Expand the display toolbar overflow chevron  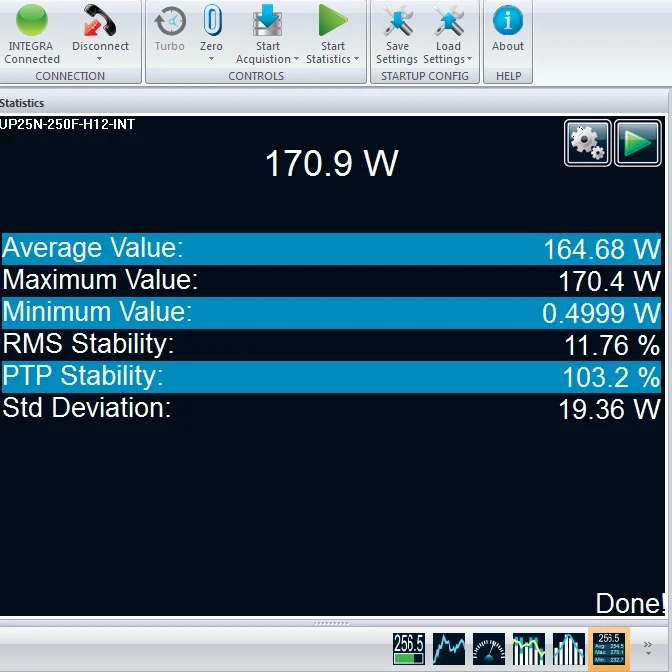click(x=648, y=646)
